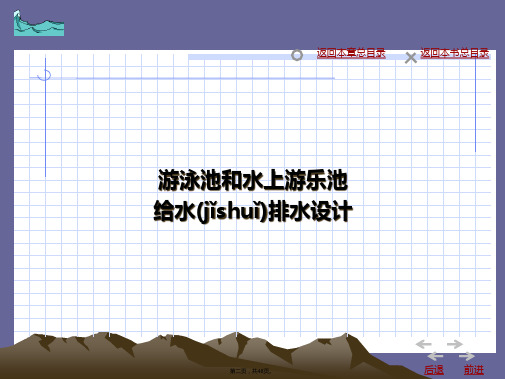
Task: Click the blue vertical line on right side
Action: pos(475,105)
